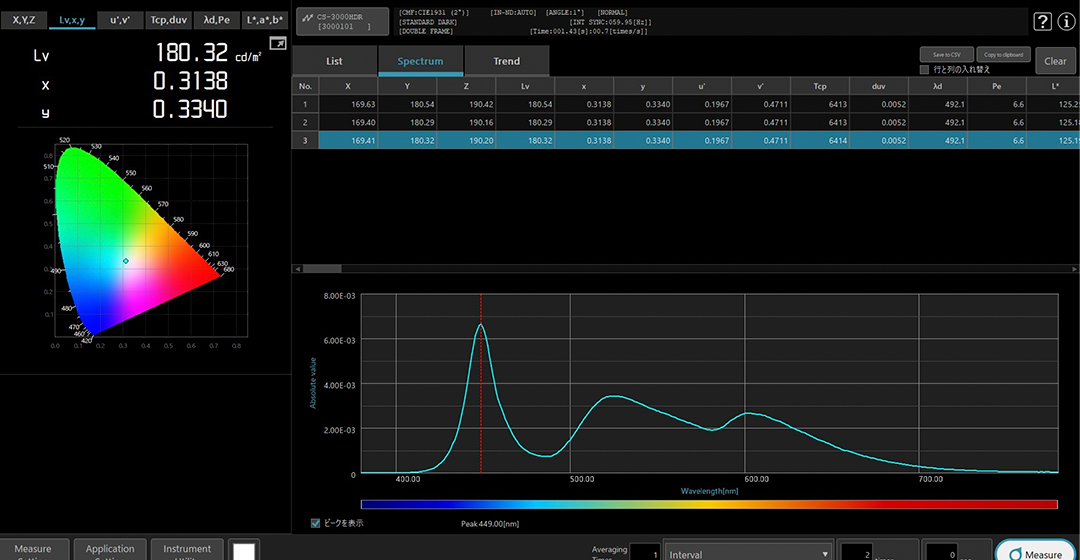This screenshot has height=560, width=1080.
Task: Click the Lv column header
Action: tap(525, 86)
